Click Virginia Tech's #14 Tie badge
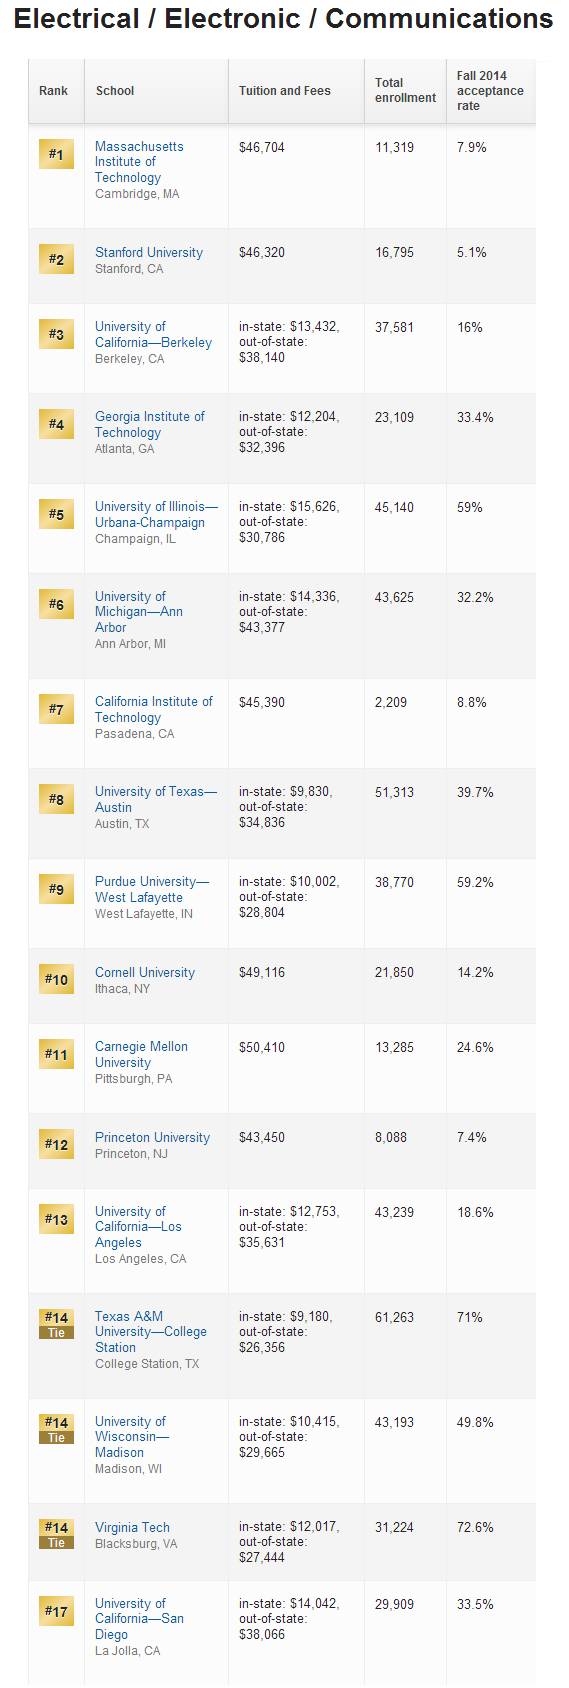This screenshot has width=569, height=1688. click(56, 1535)
